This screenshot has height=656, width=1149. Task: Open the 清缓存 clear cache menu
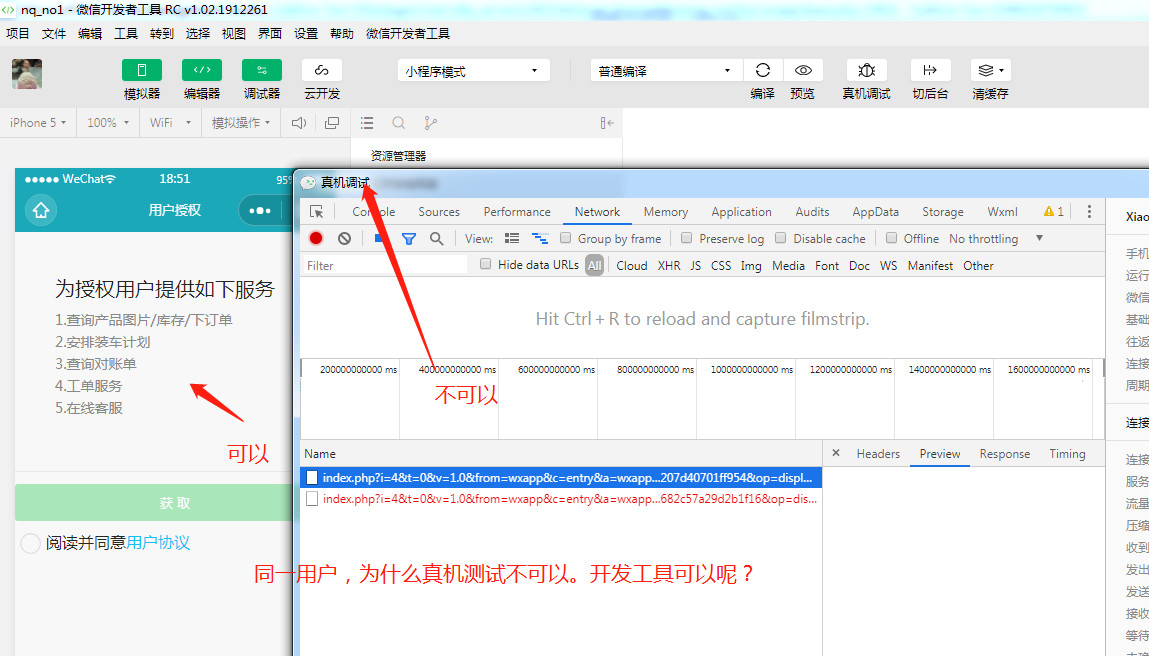coord(991,70)
